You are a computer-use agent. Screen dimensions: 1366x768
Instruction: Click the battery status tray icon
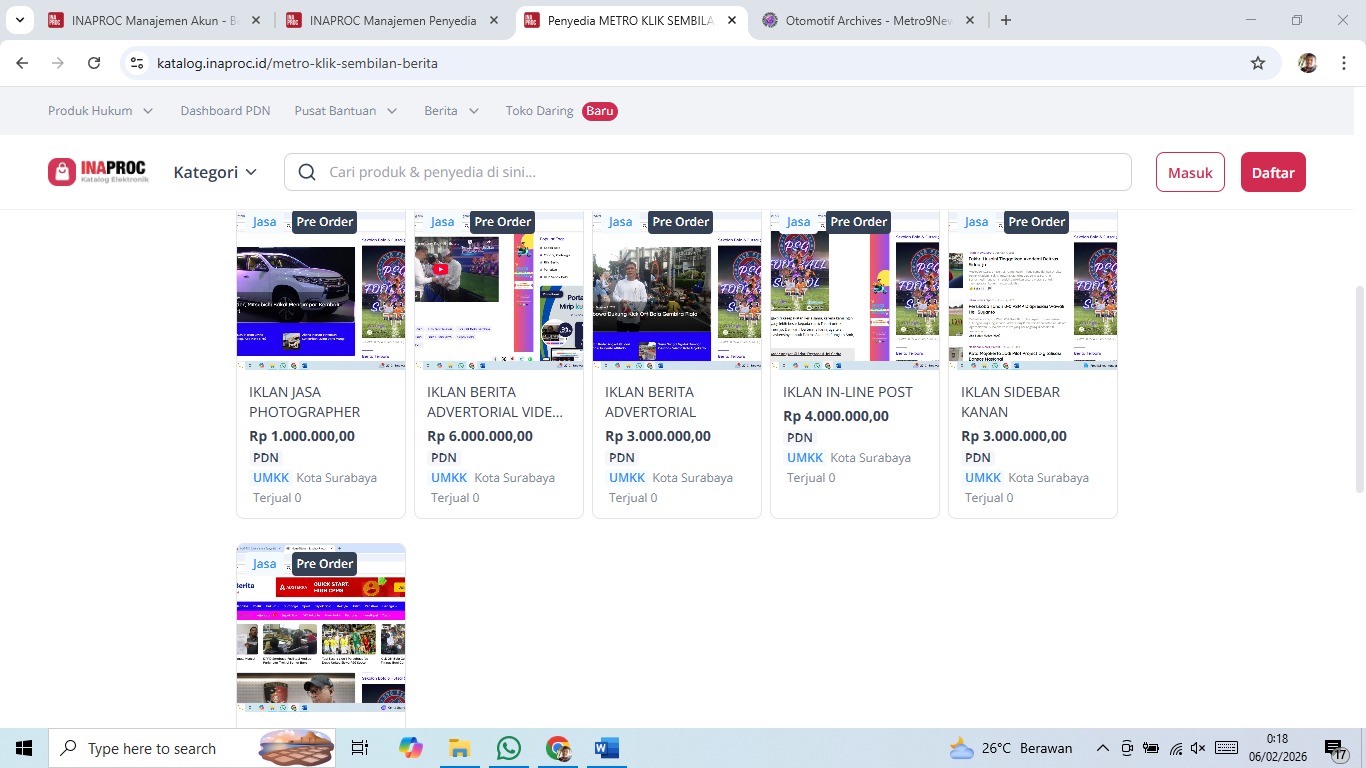pos(1151,748)
